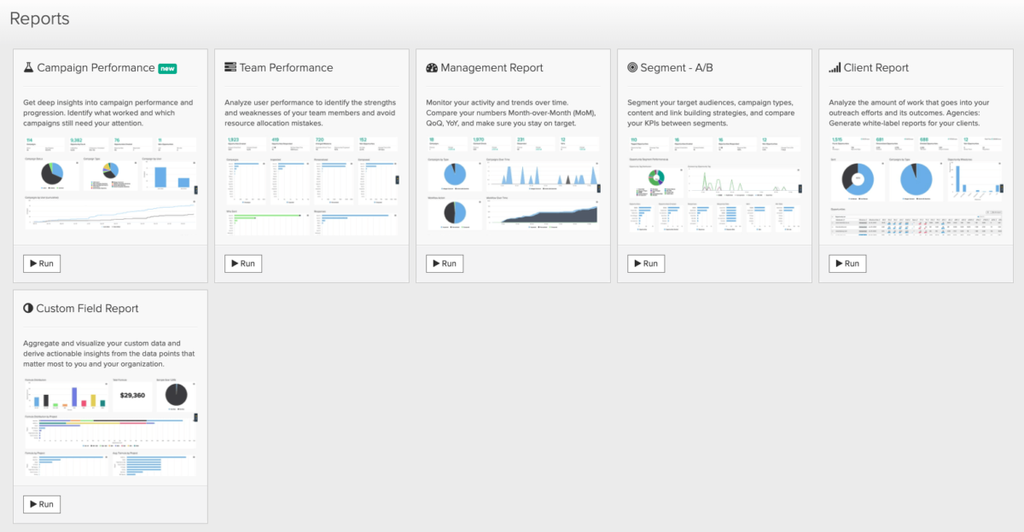This screenshot has width=1024, height=532.
Task: Click the green 'new' badge
Action: pos(168,69)
